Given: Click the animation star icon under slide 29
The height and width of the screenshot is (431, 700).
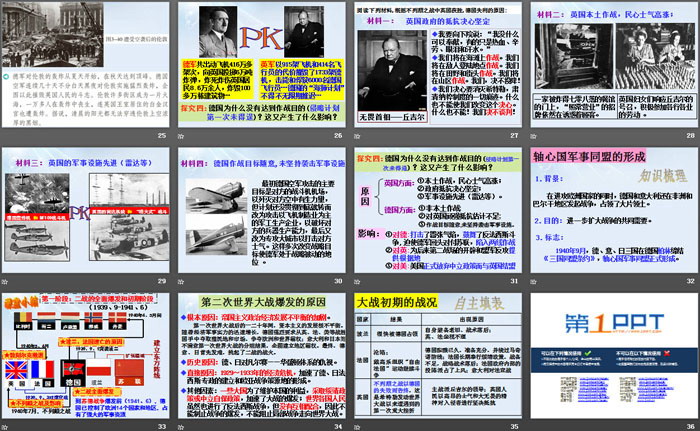Looking at the screenshot, I should tap(5, 282).
